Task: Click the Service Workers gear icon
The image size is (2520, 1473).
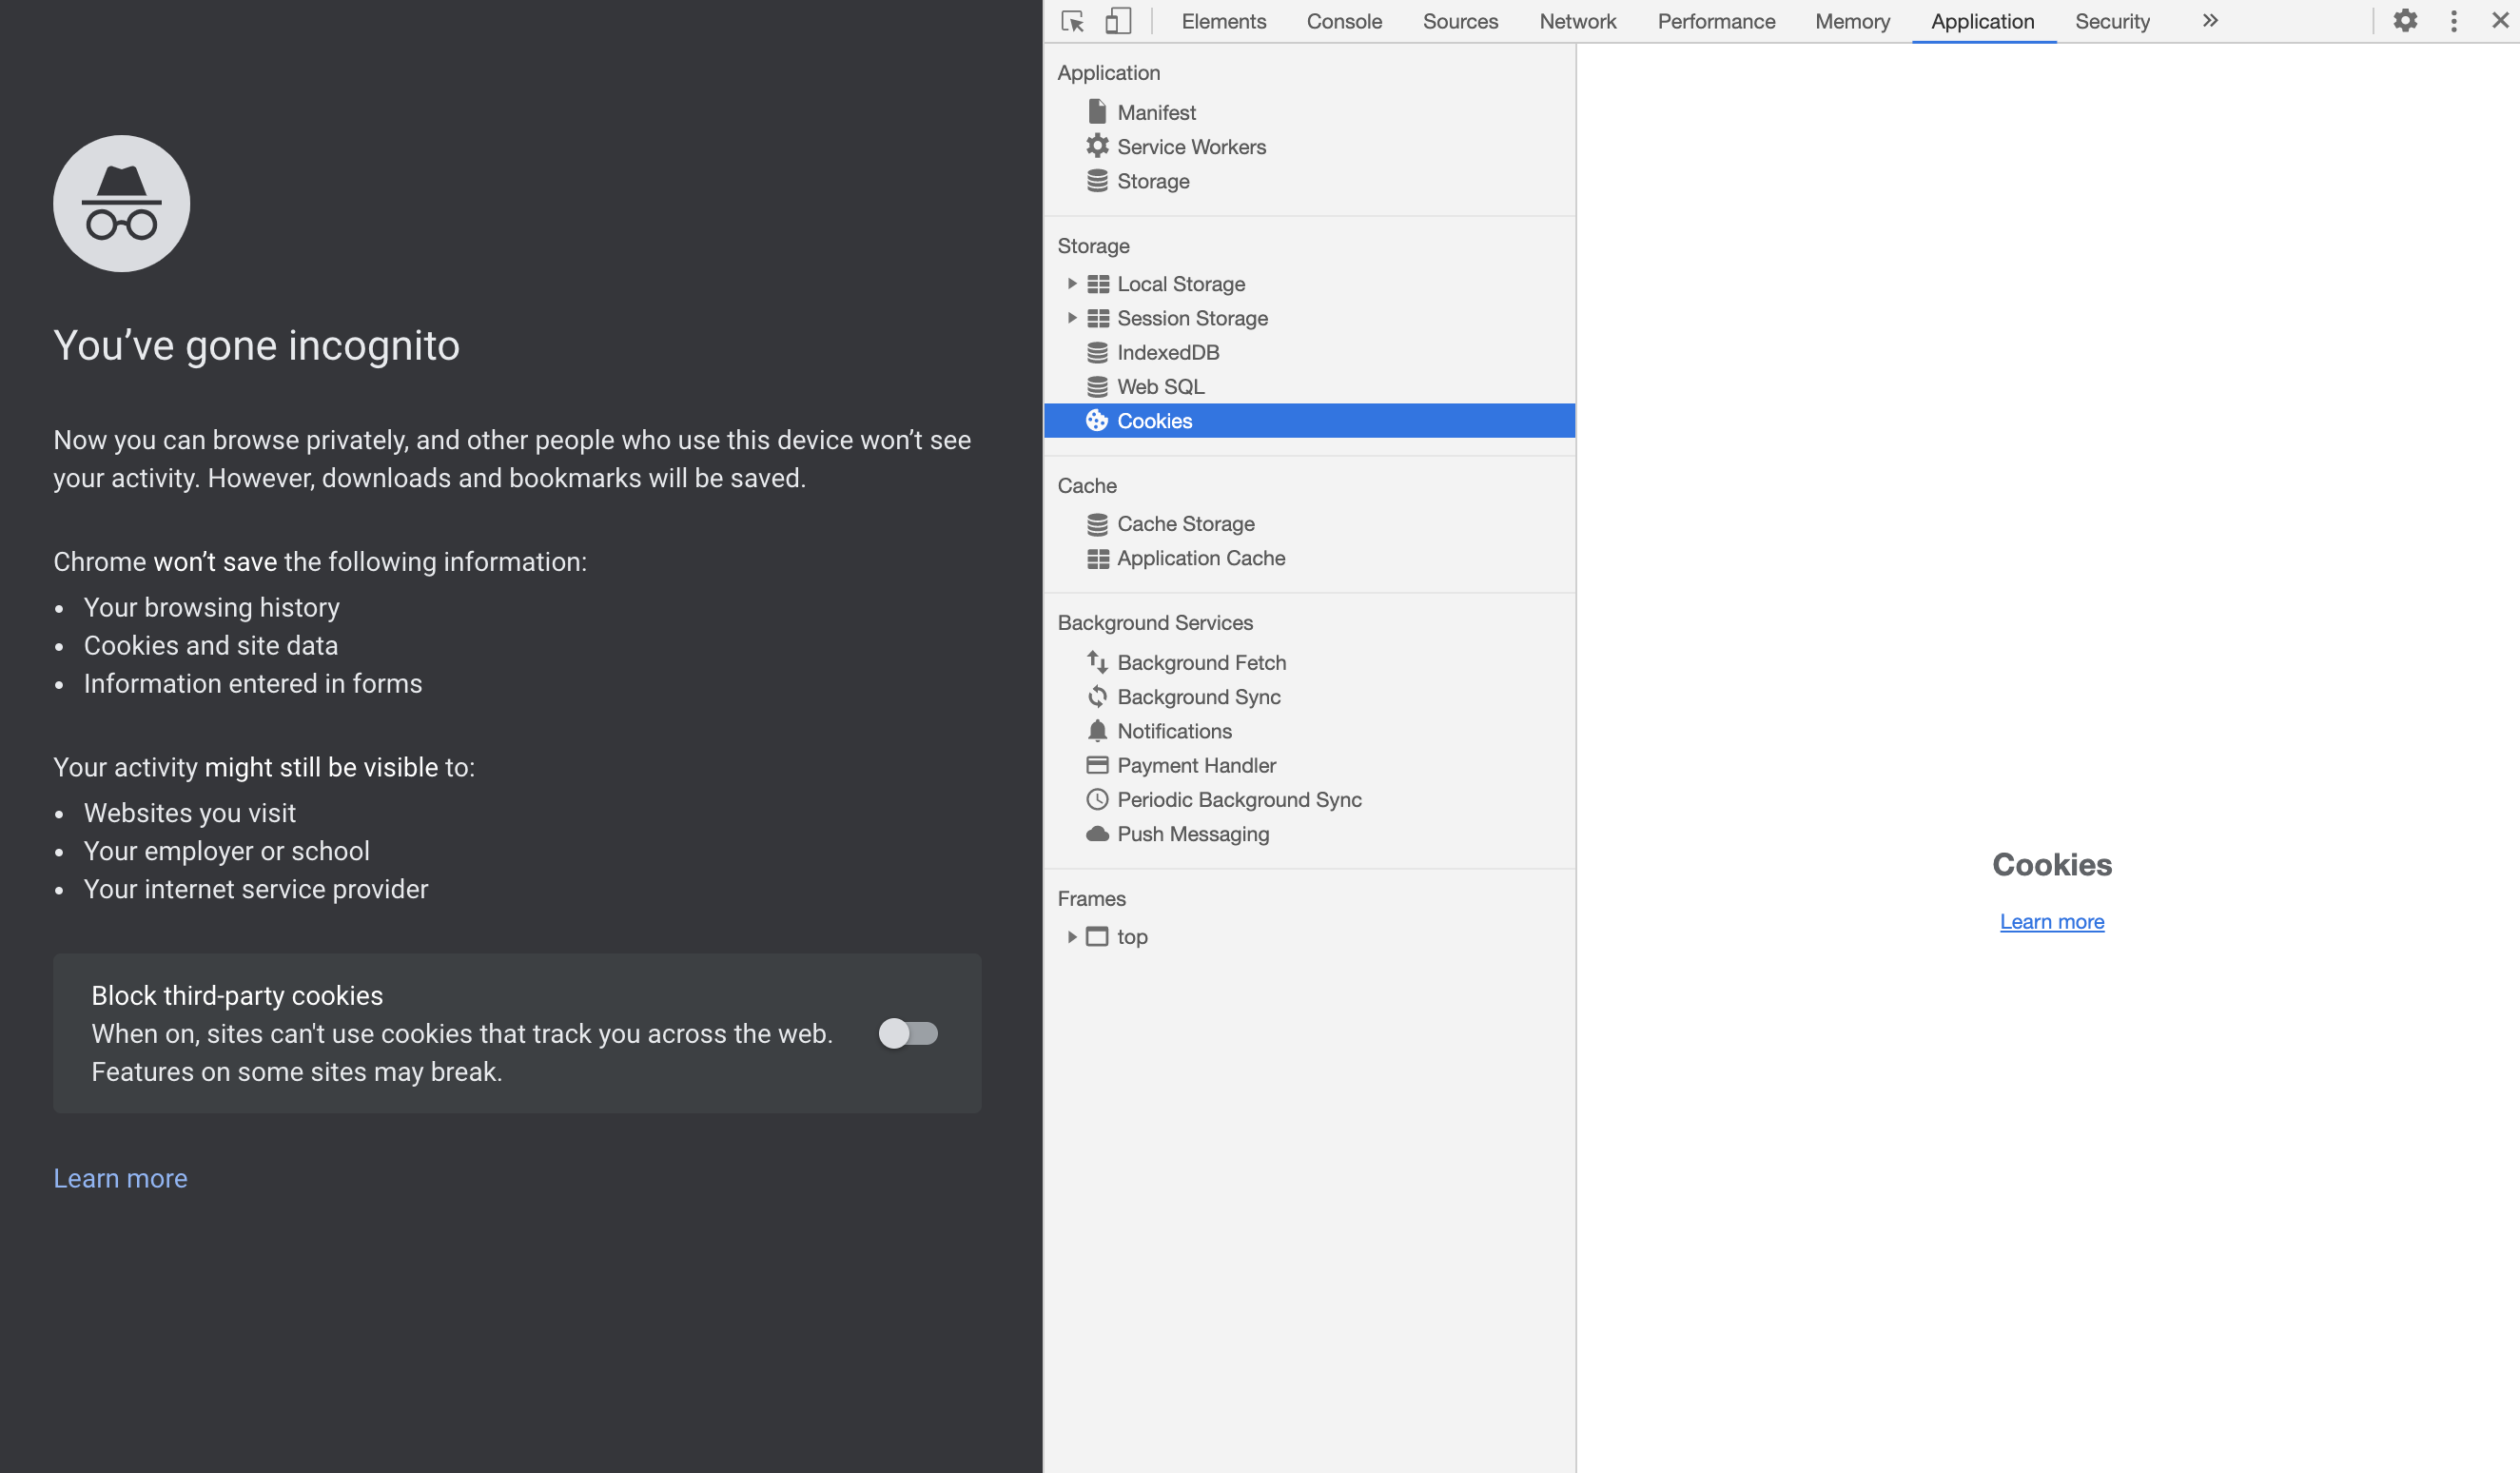Action: [1097, 146]
